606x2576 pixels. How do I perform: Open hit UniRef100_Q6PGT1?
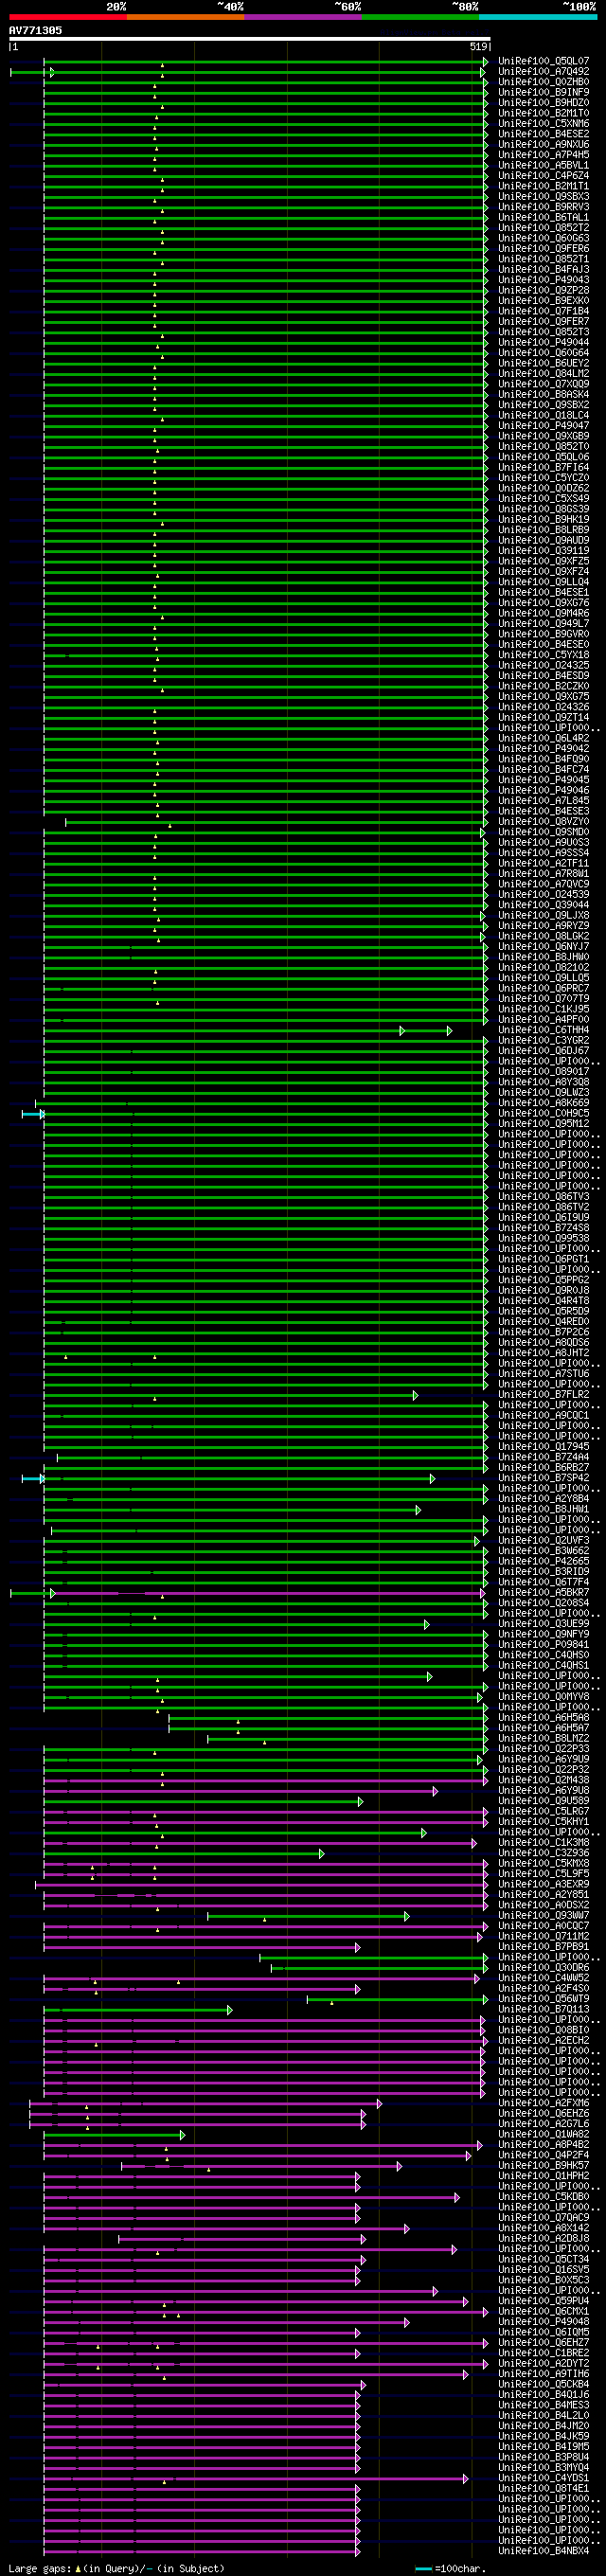pos(544,1259)
